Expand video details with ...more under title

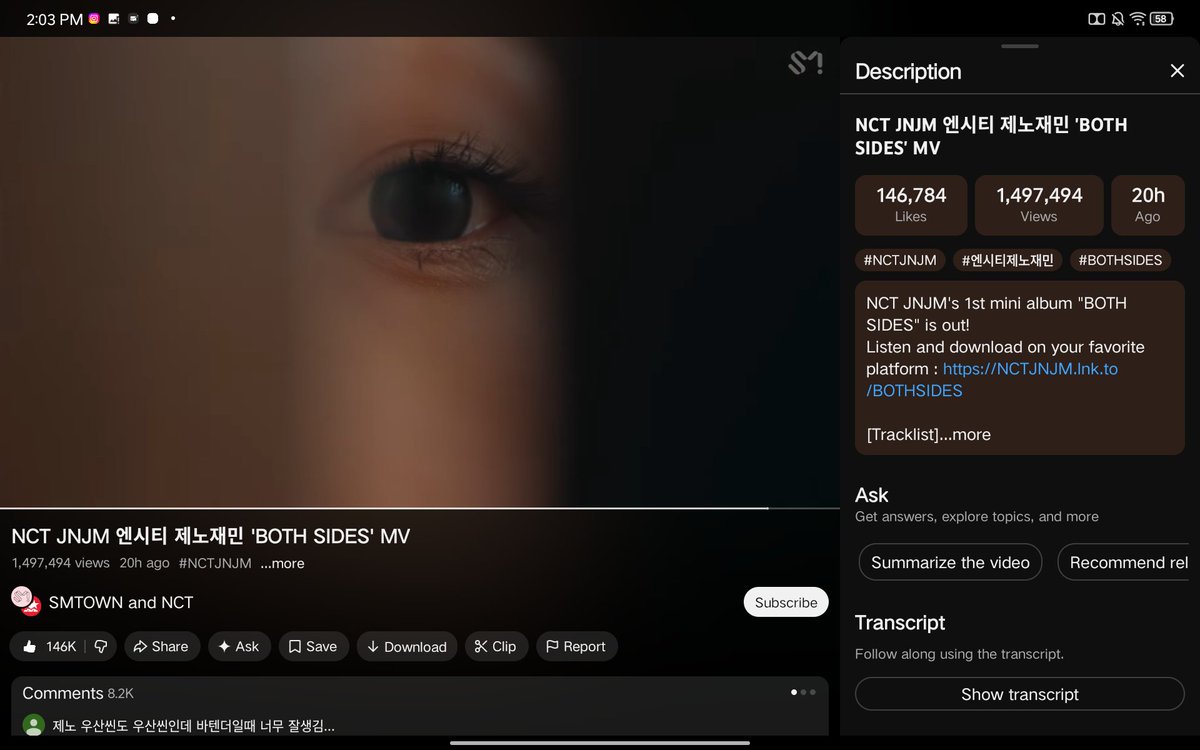[282, 564]
